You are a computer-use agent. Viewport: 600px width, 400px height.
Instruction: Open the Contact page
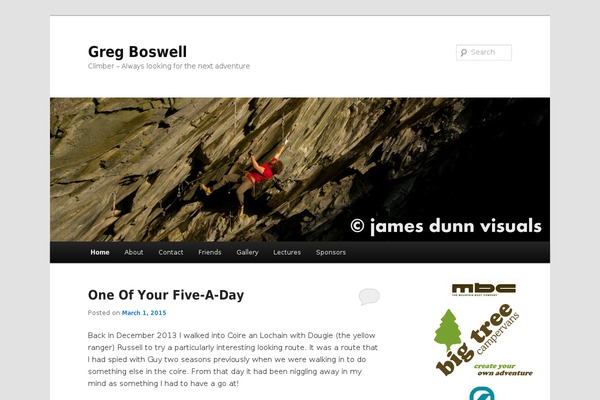(x=171, y=252)
